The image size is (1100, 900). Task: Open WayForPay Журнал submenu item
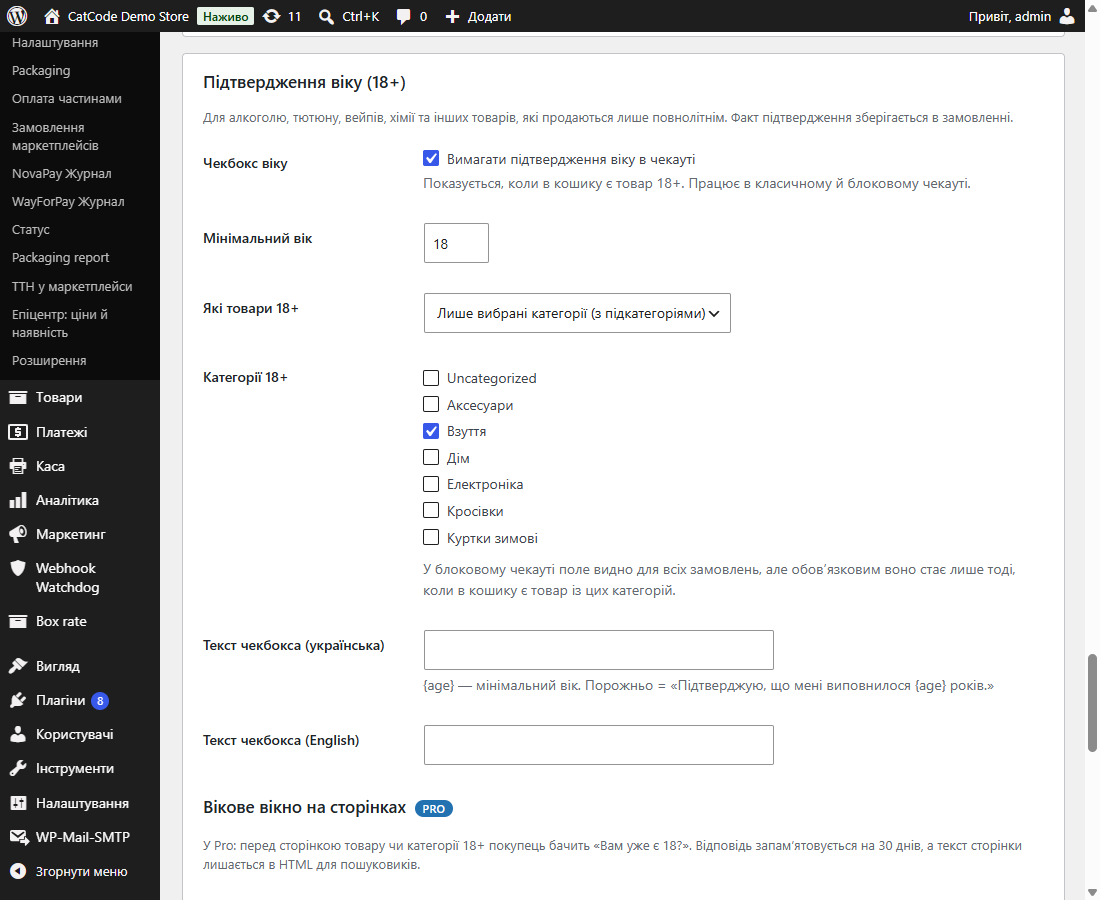68,202
